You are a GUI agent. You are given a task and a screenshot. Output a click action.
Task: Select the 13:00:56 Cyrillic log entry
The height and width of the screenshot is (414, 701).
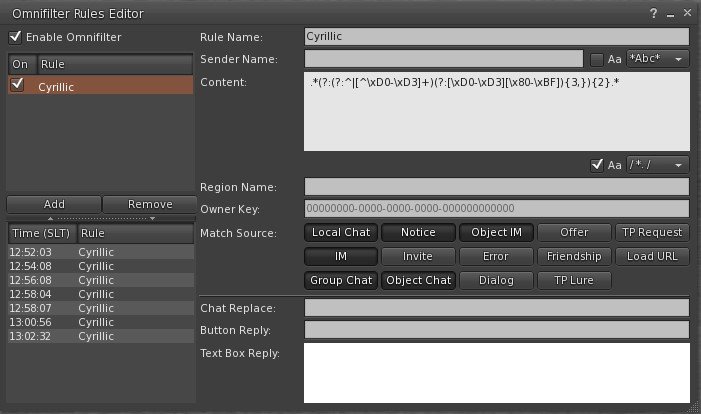tap(101, 322)
